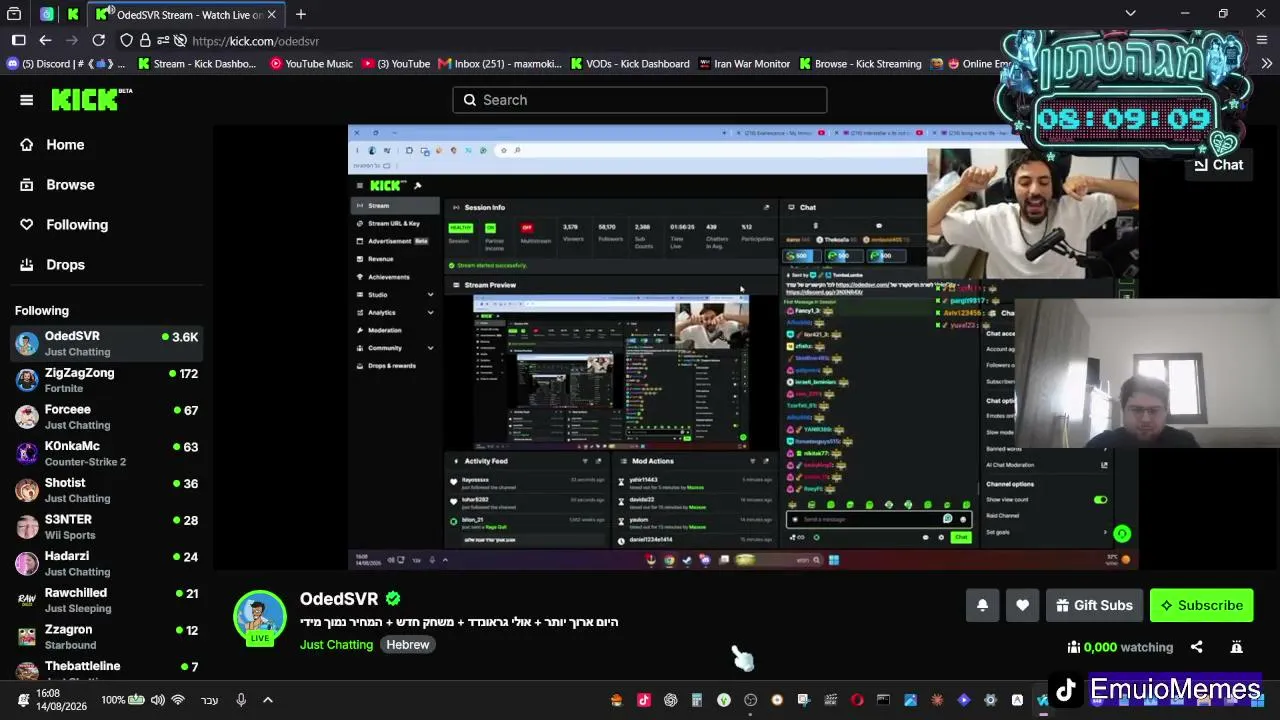Reload the page with the refresh icon
Image resolution: width=1280 pixels, height=720 pixels.
point(98,40)
